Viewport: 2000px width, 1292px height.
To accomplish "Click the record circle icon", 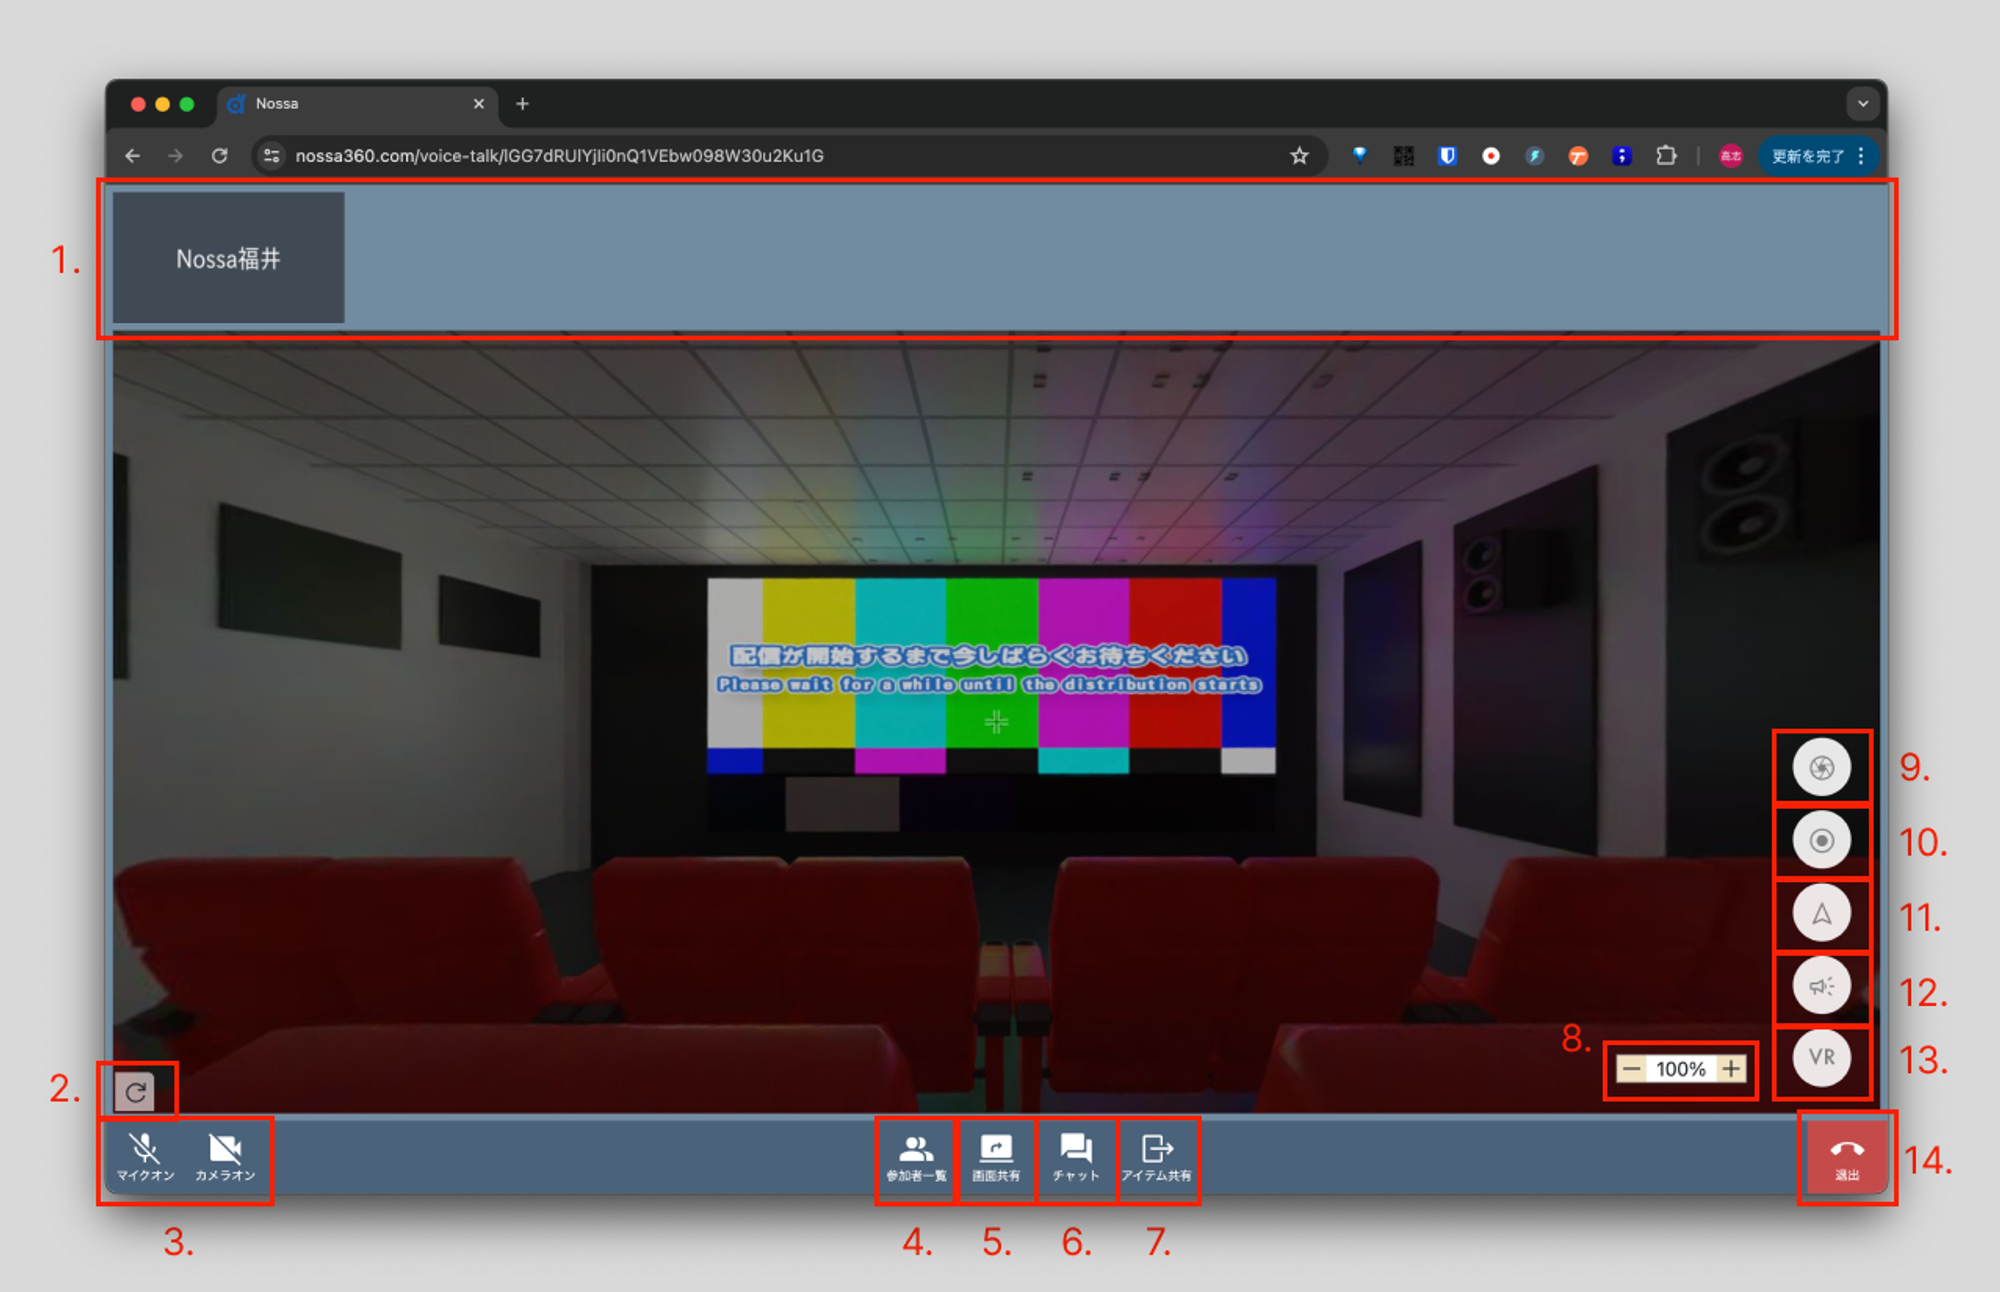I will pos(1821,840).
